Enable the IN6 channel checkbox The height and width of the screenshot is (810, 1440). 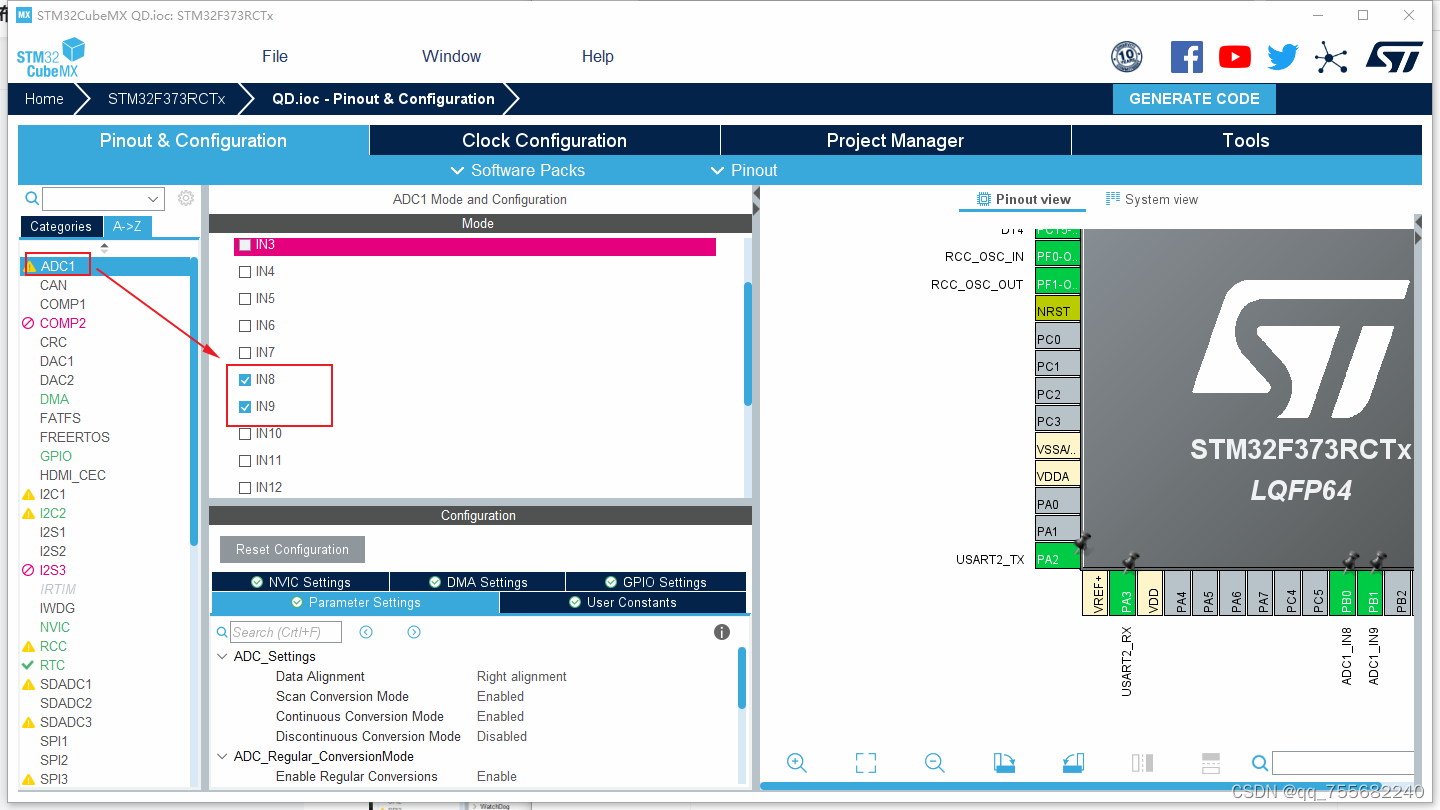(245, 326)
